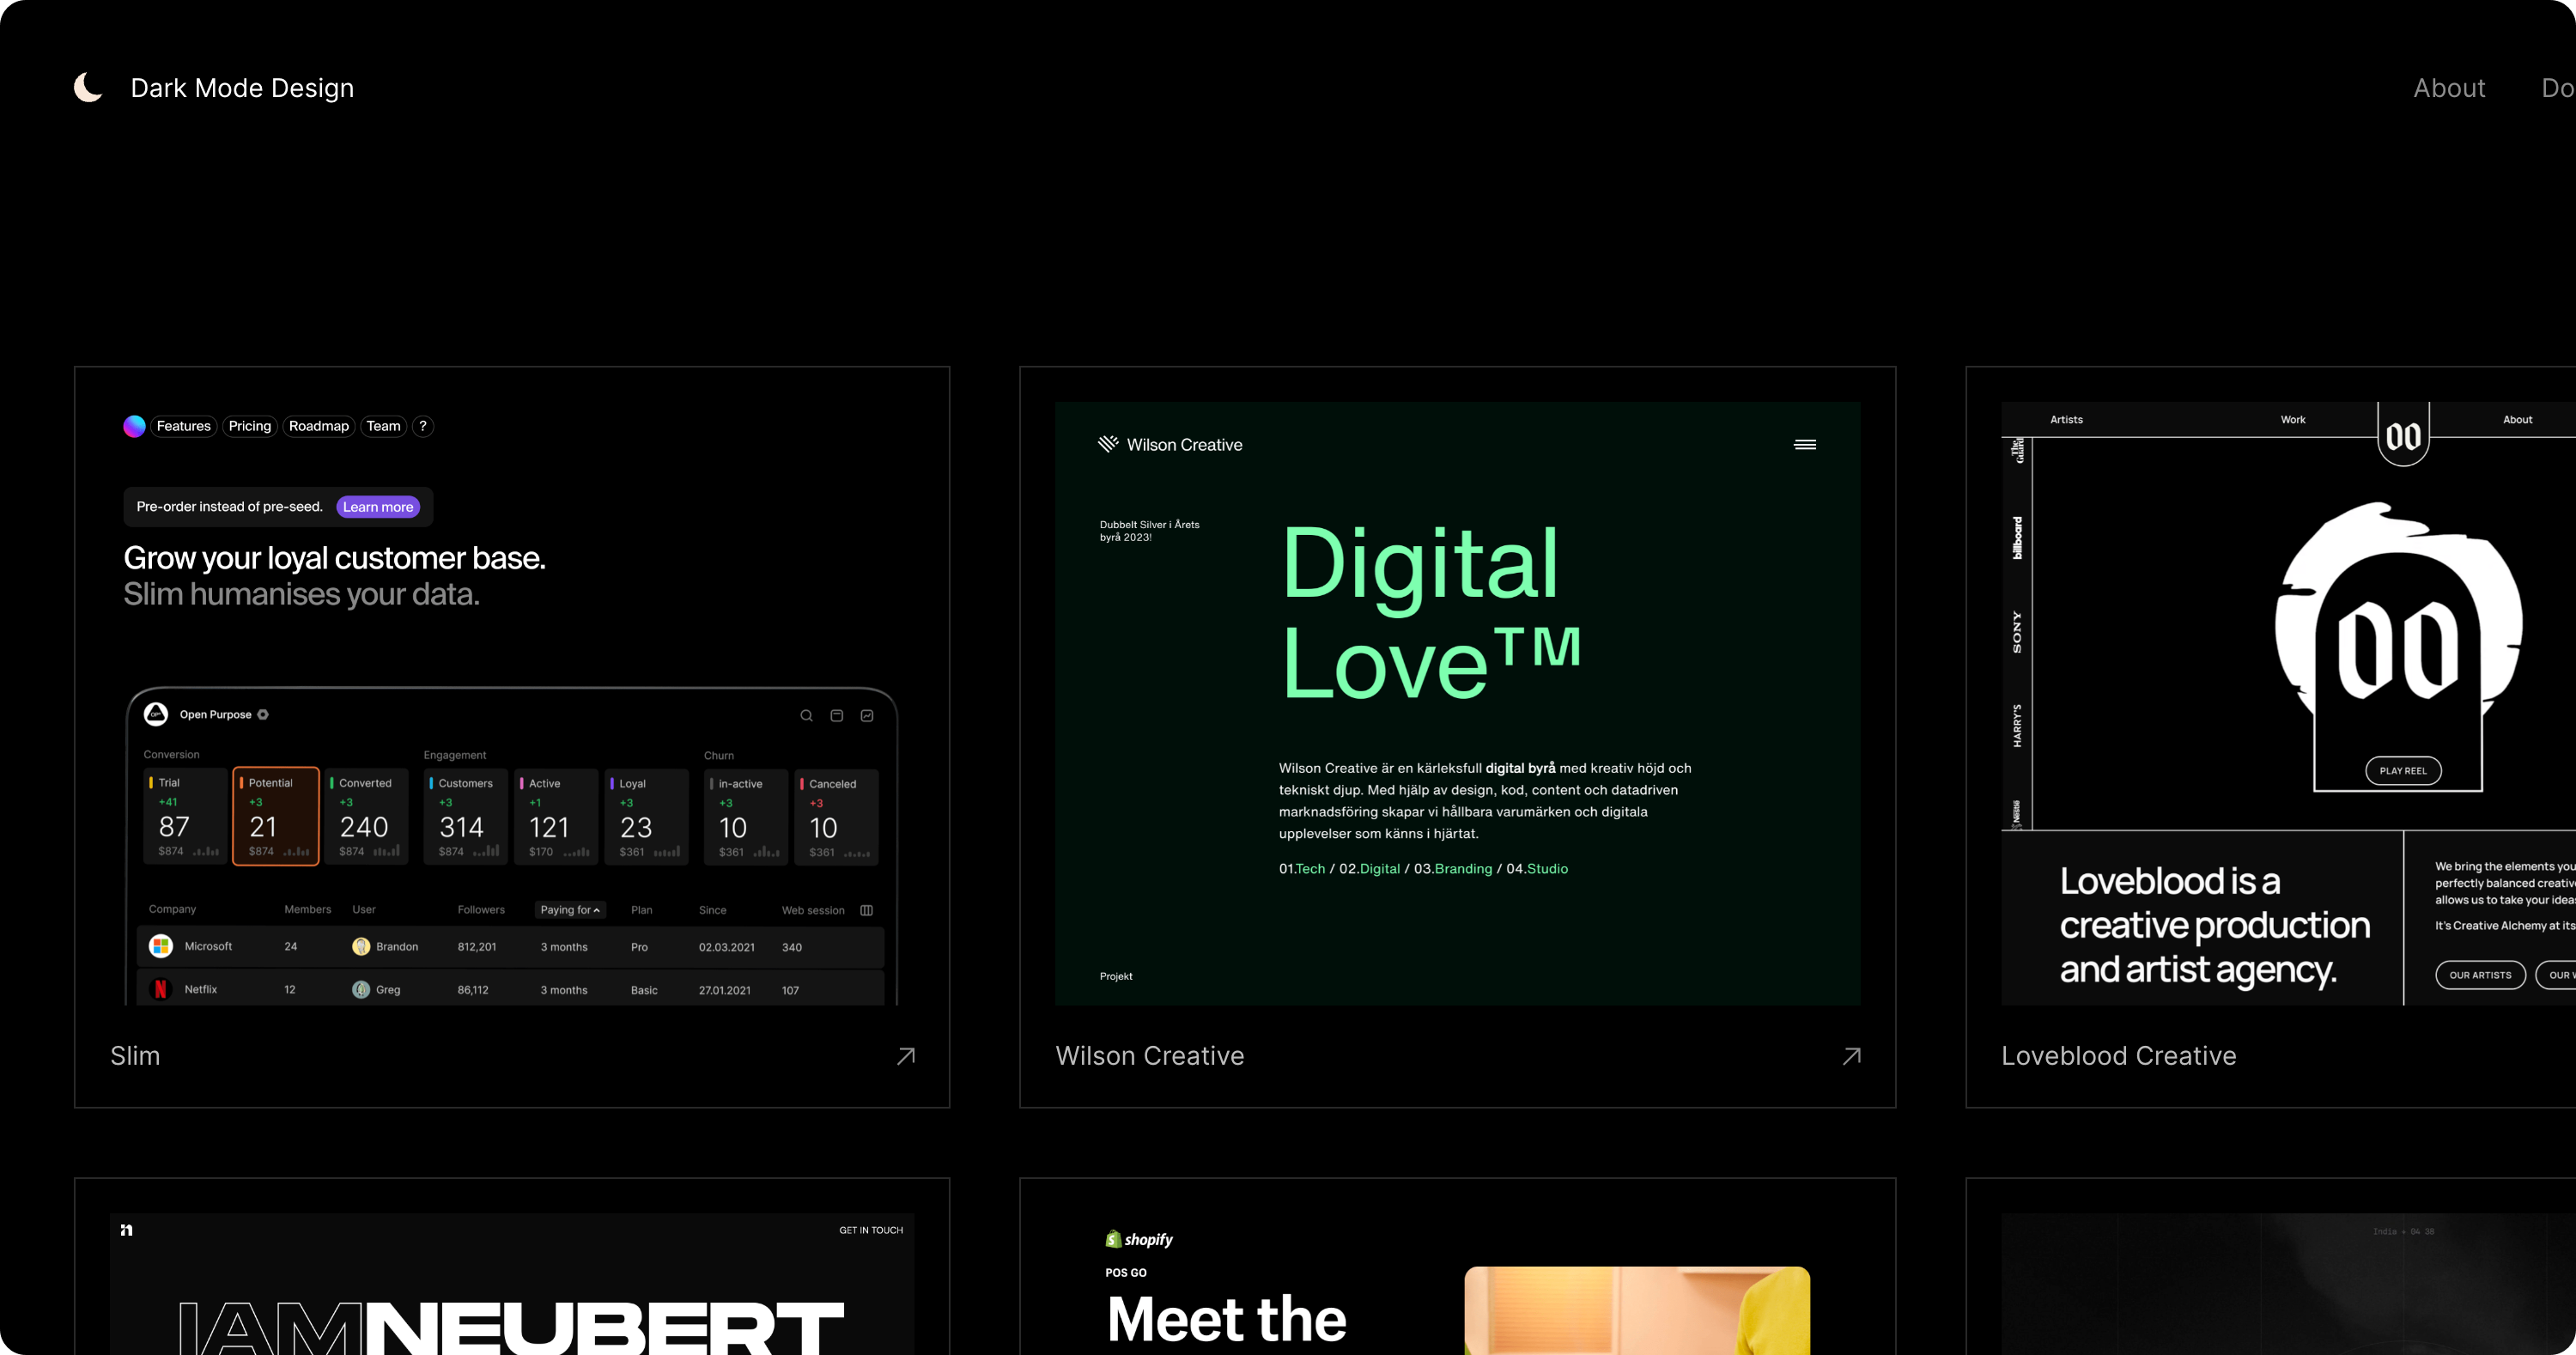This screenshot has height=1355, width=2576.
Task: Select Work in Loveblood preview nav
Action: (x=2293, y=420)
